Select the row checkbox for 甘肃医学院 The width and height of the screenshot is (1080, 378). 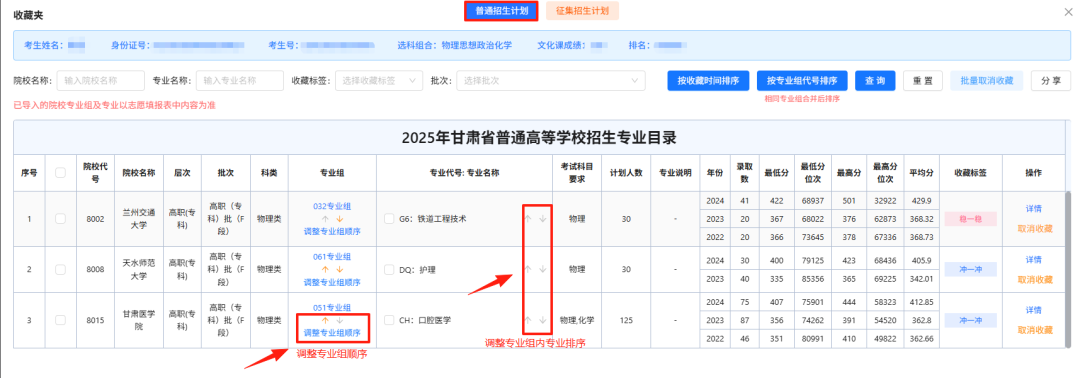coord(60,320)
